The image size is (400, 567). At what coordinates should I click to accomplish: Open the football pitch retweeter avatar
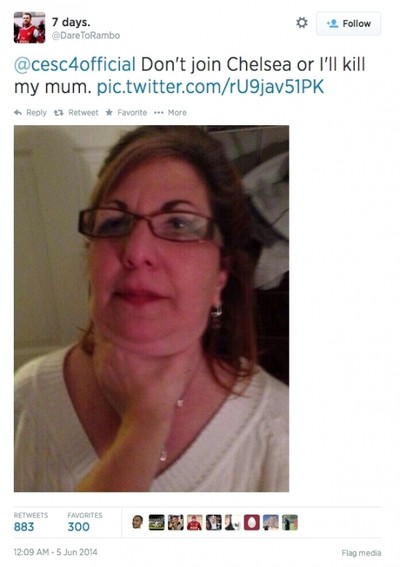157,522
